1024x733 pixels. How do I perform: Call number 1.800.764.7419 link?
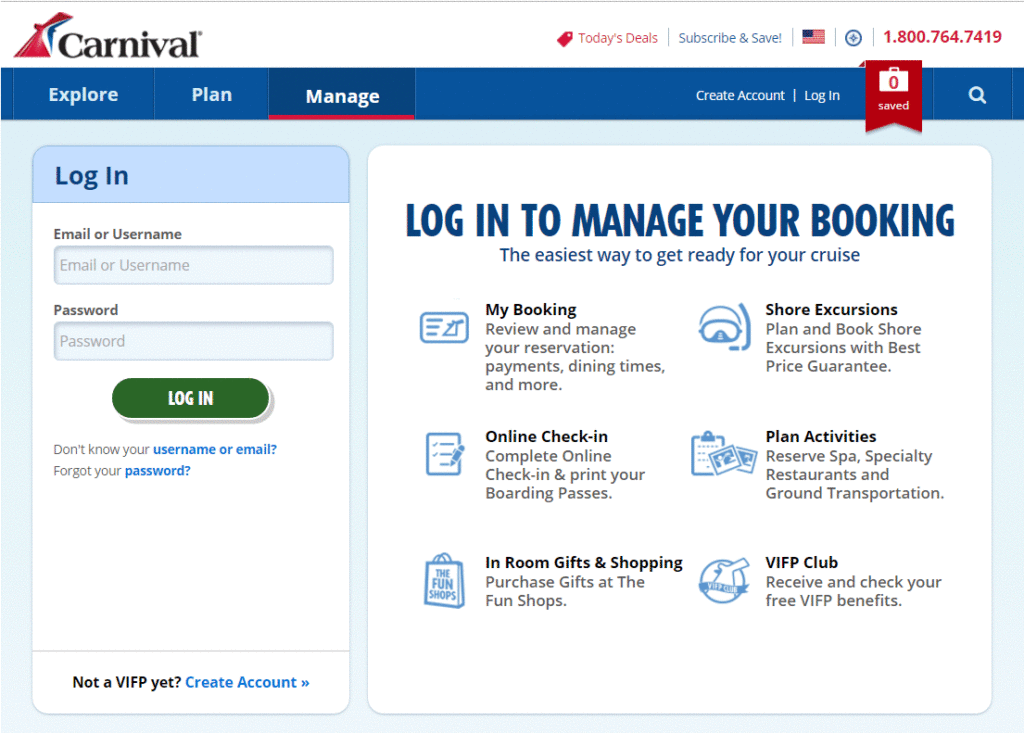point(942,37)
